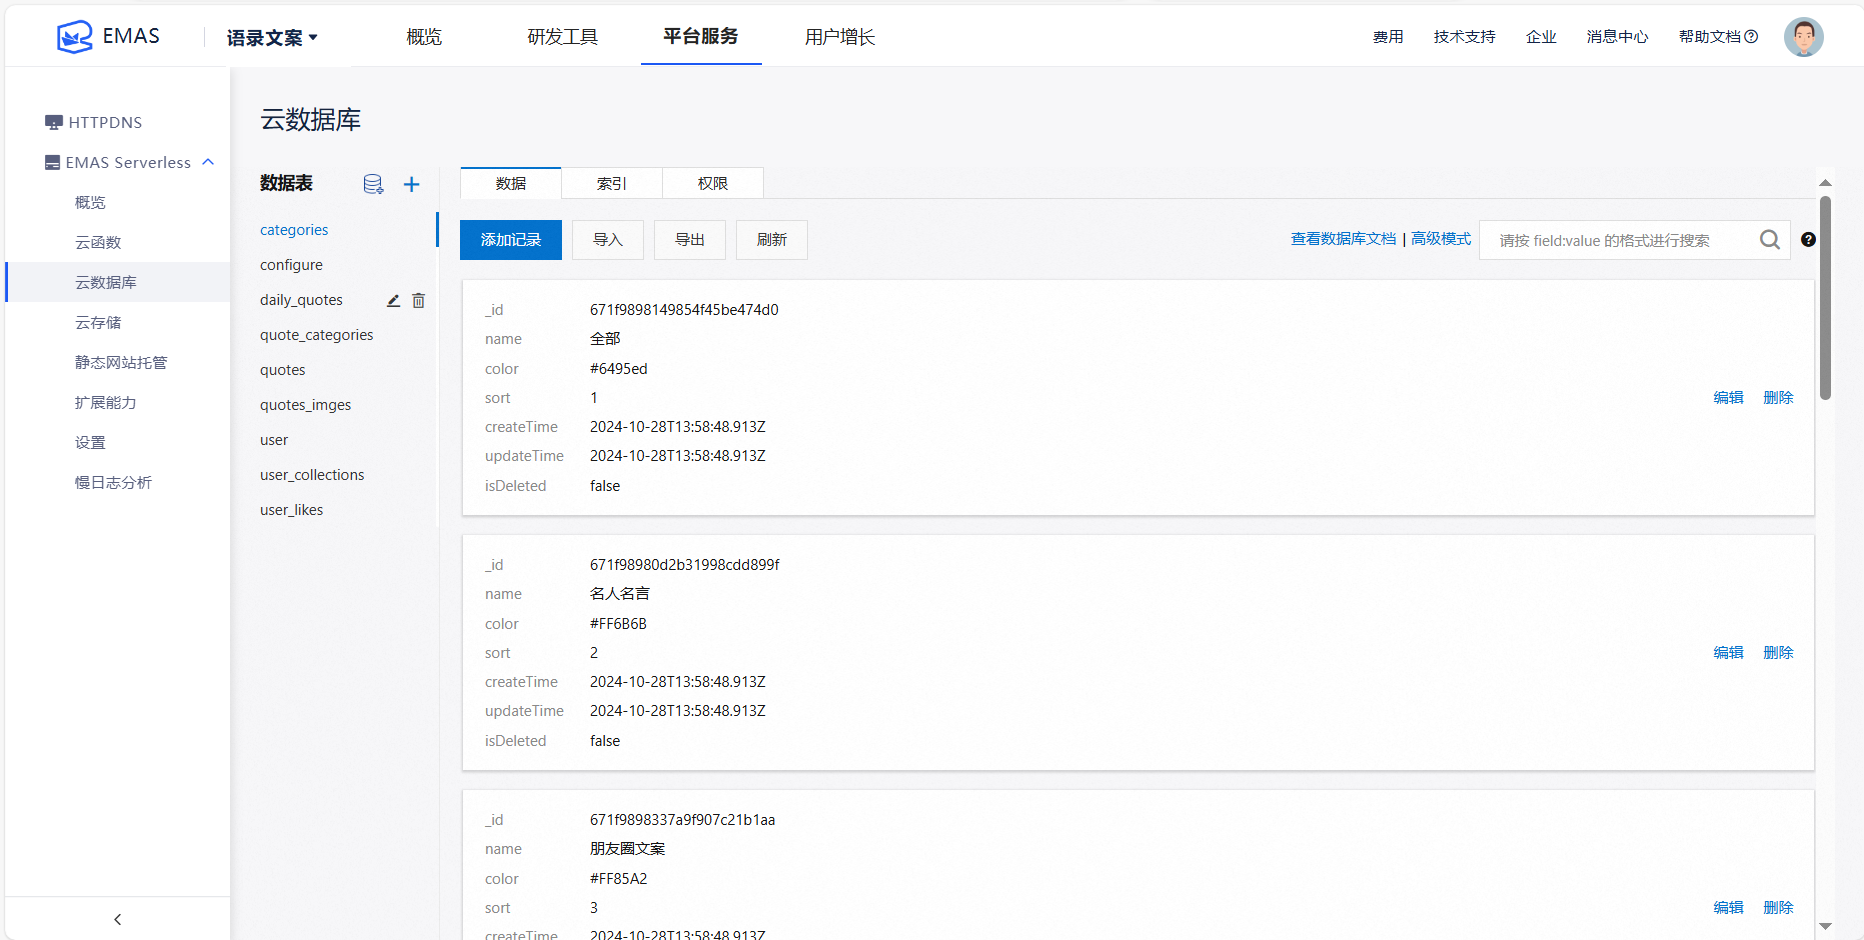Open the 费用 link
This screenshot has height=940, width=1864.
point(1388,37)
